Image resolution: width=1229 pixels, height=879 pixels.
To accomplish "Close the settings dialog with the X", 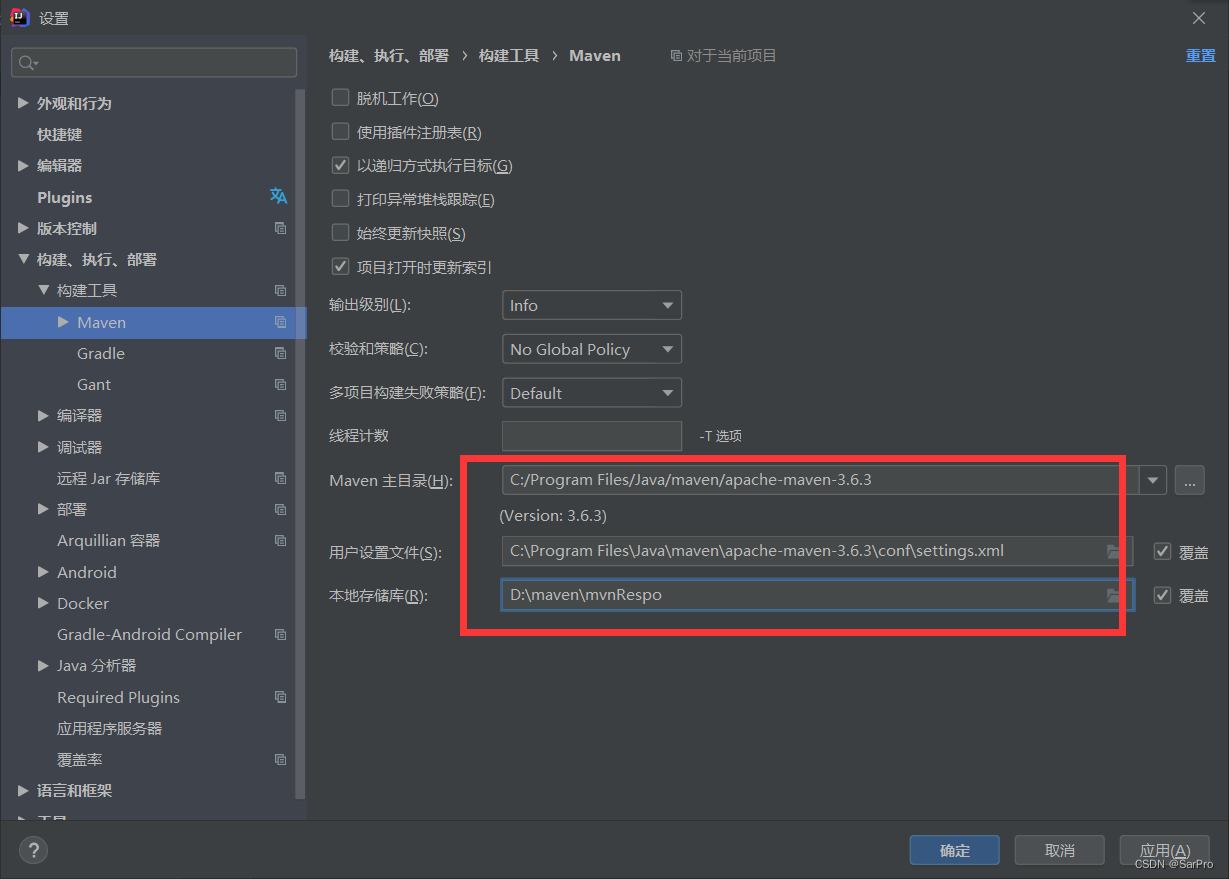I will point(1199,18).
